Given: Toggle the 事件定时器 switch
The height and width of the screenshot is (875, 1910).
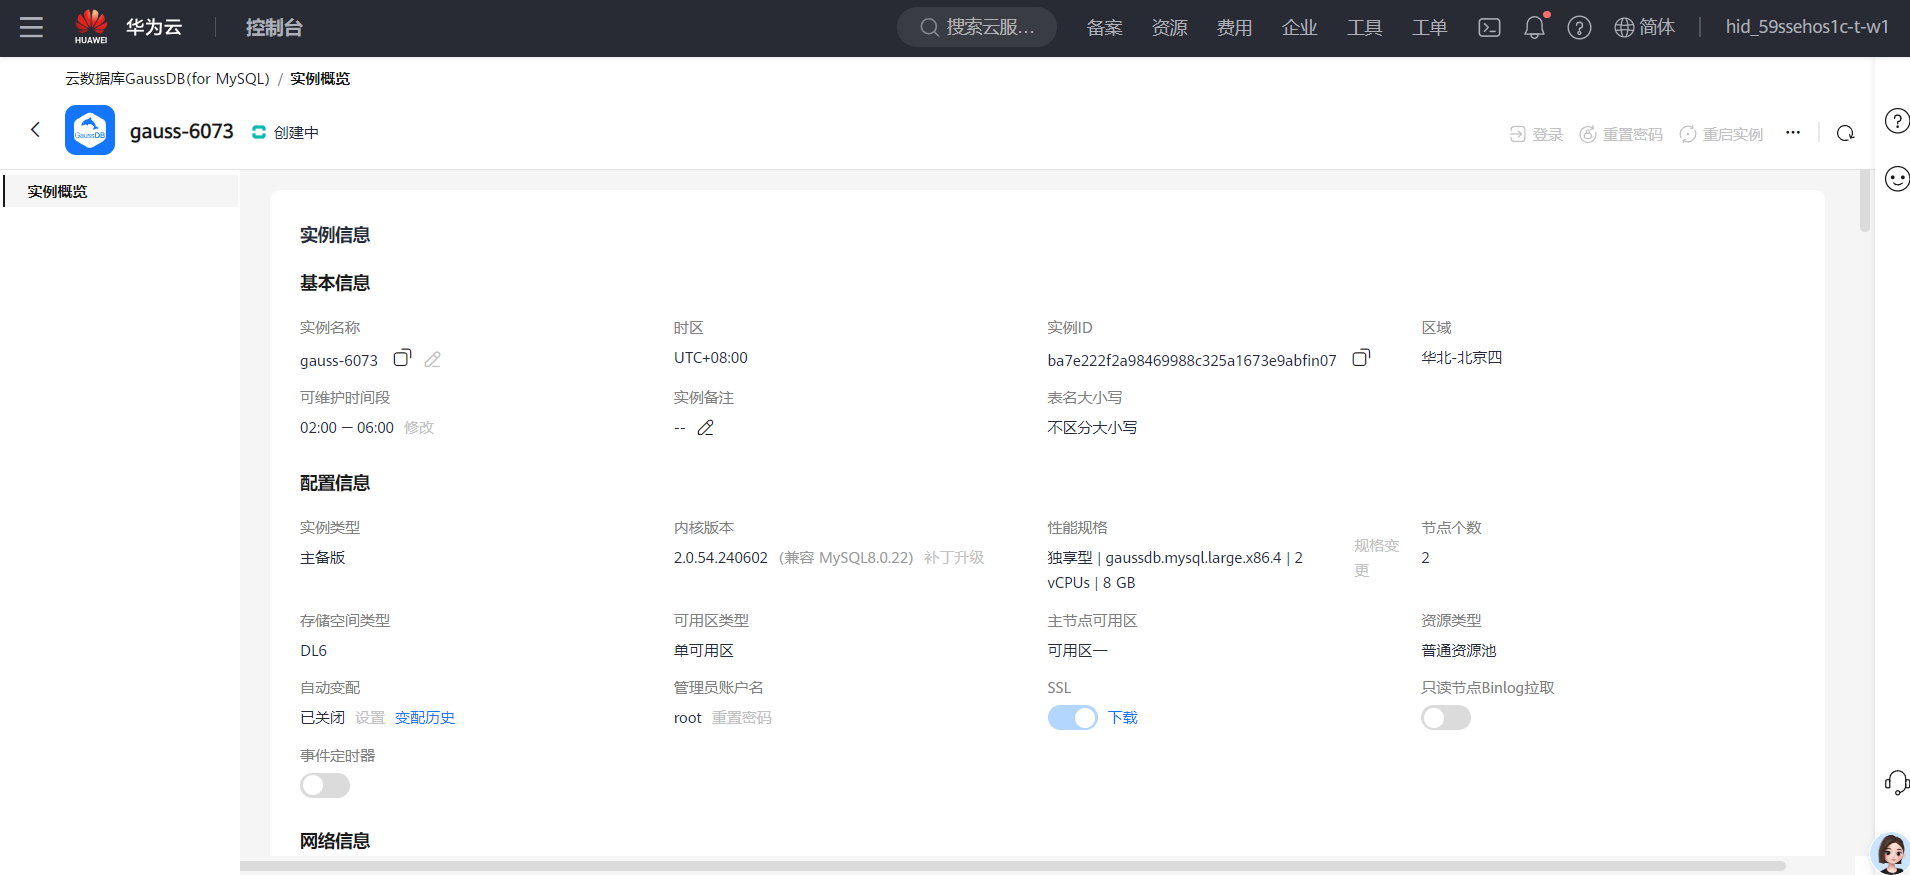Looking at the screenshot, I should (325, 786).
